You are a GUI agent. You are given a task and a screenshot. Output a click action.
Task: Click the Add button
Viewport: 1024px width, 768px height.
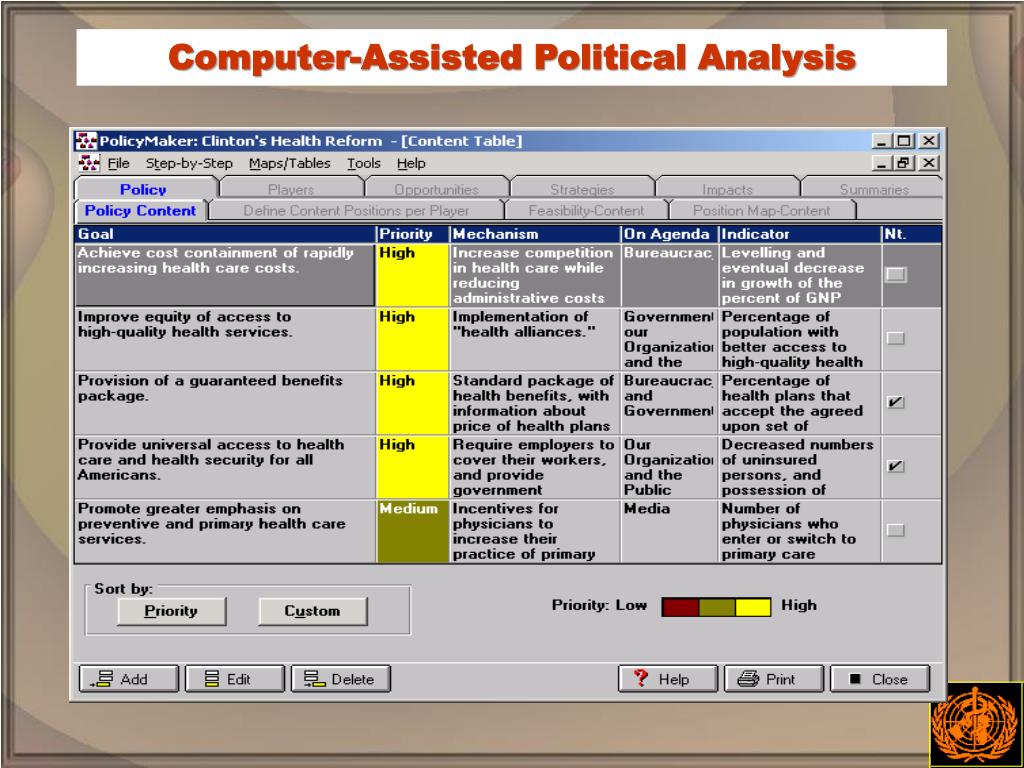pos(129,679)
